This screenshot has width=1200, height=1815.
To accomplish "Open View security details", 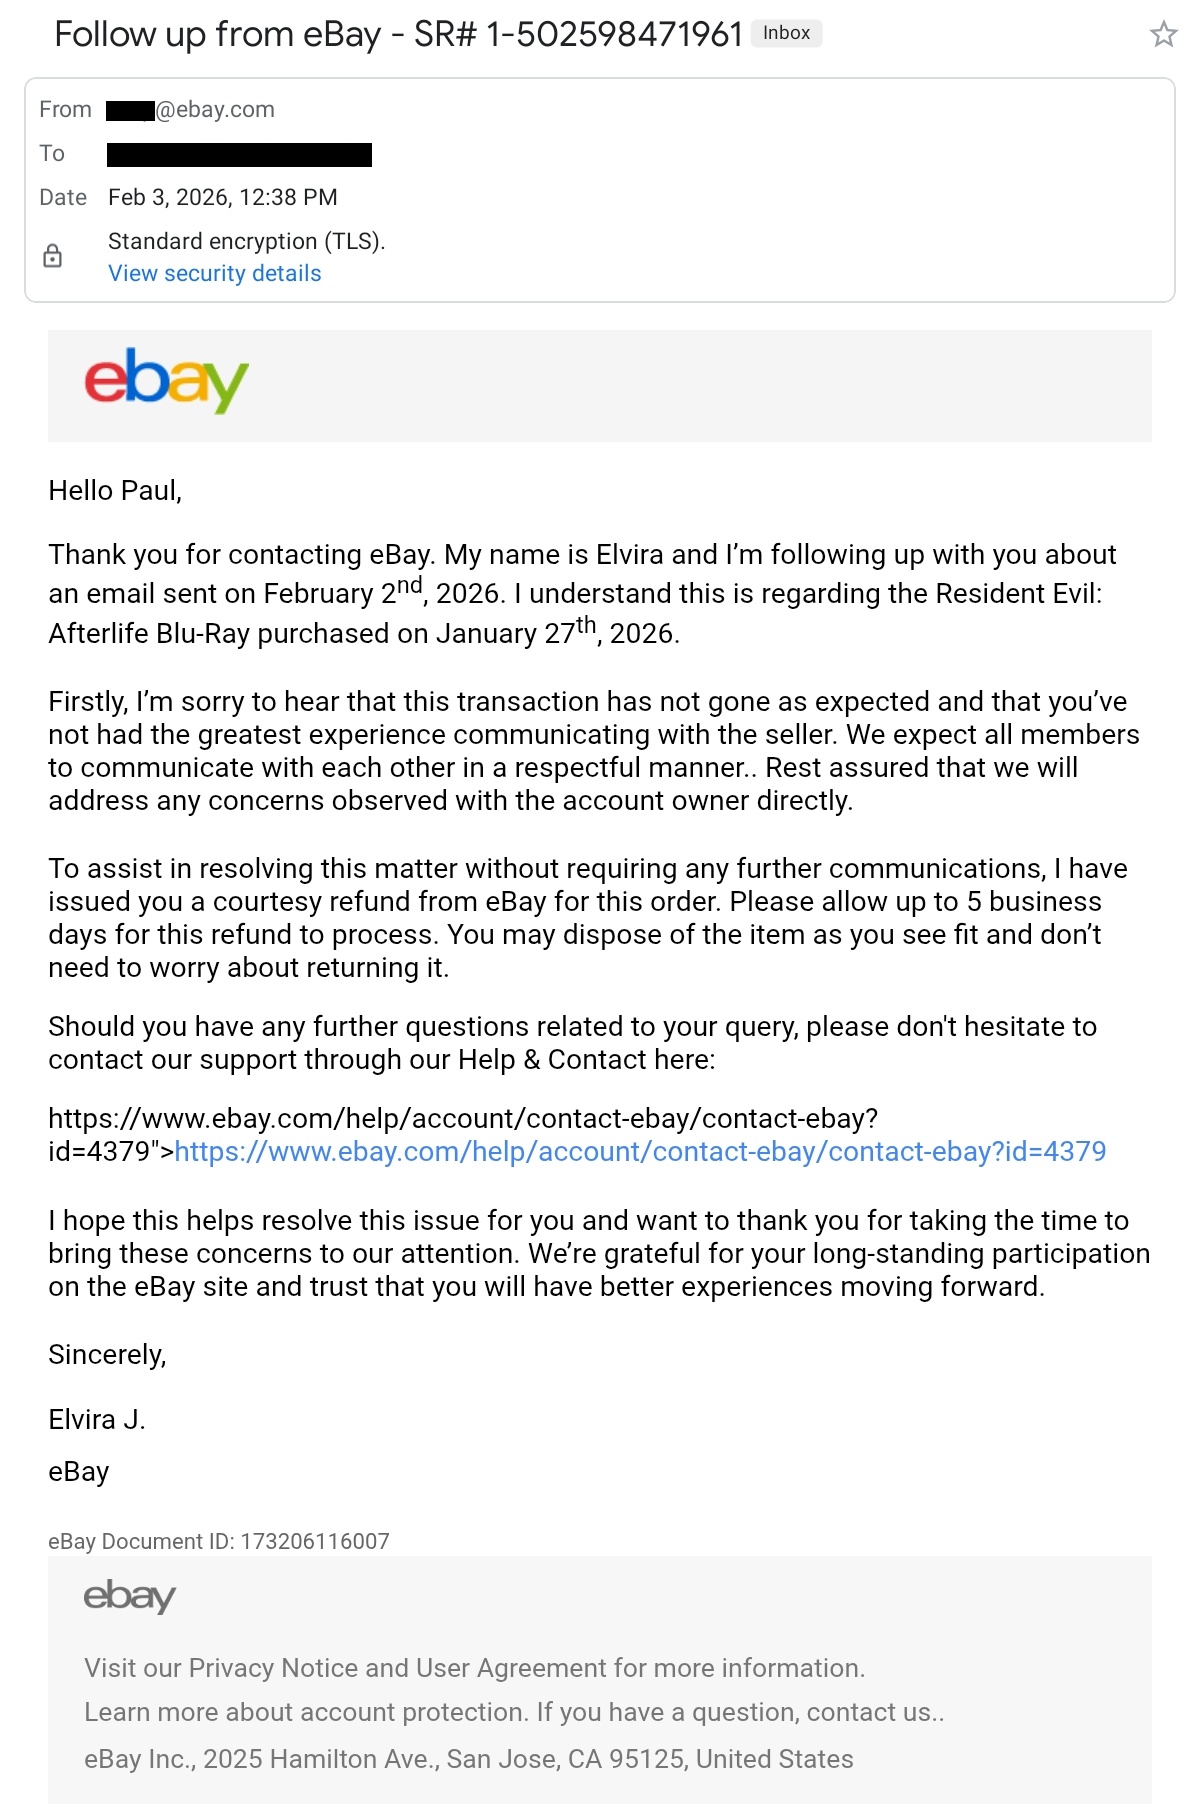I will [214, 273].
